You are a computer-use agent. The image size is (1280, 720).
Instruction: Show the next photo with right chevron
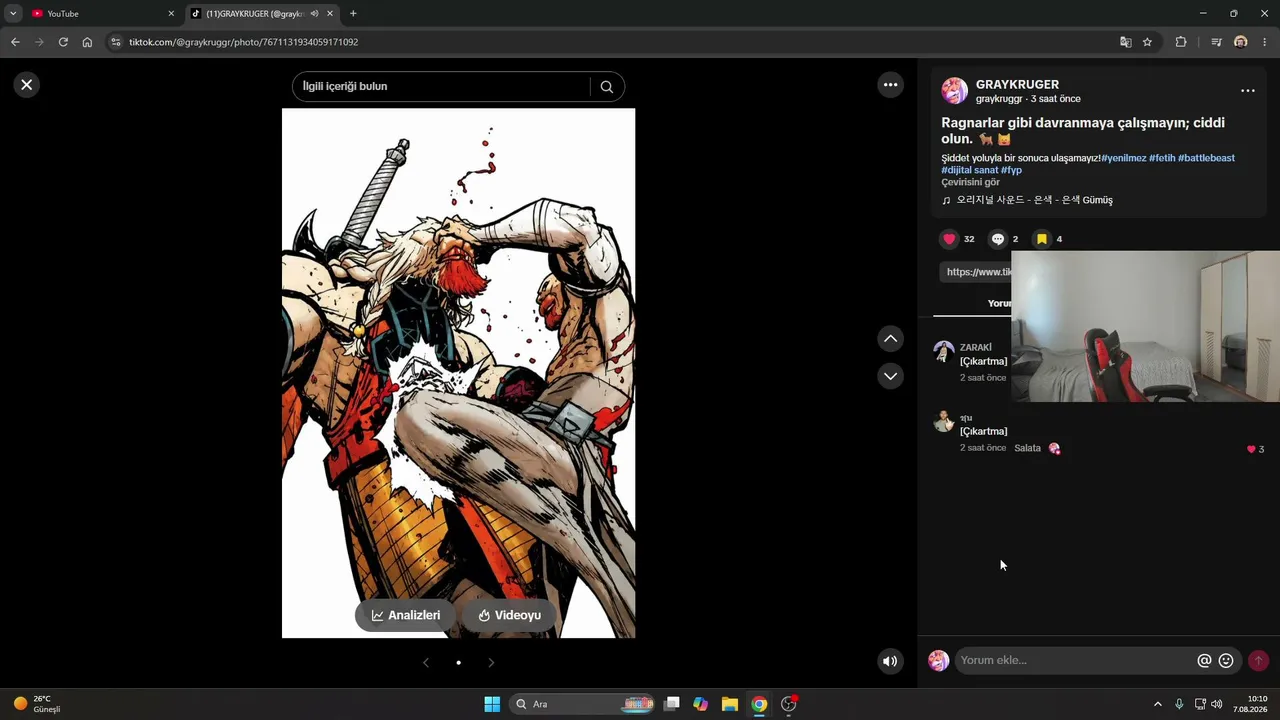[491, 663]
